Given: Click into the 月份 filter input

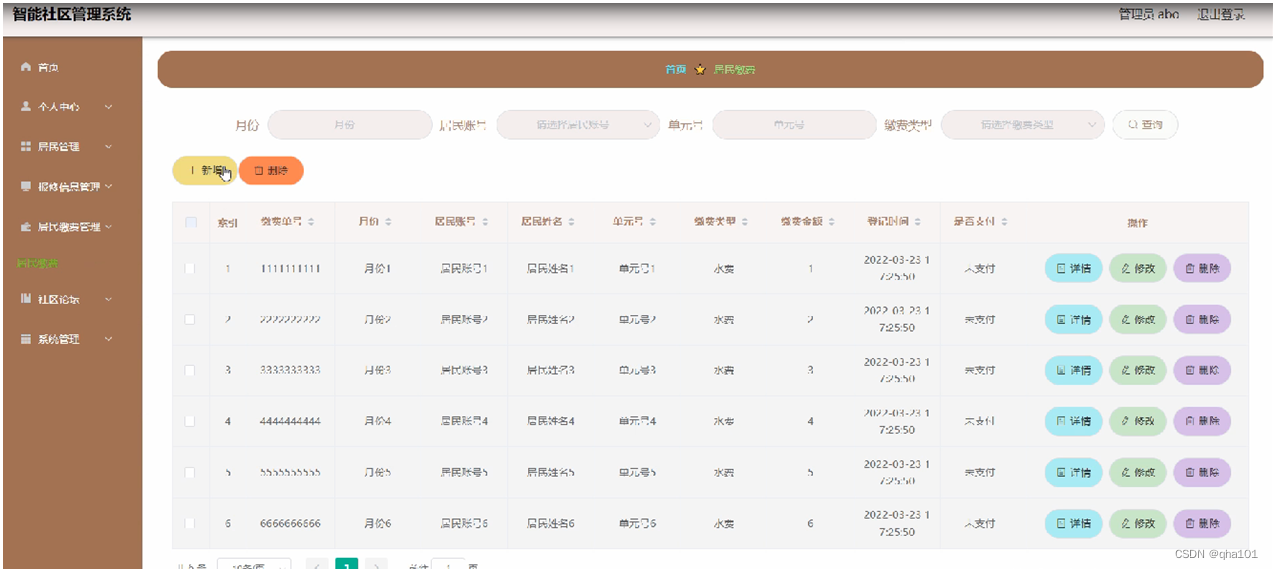Looking at the screenshot, I should [350, 125].
